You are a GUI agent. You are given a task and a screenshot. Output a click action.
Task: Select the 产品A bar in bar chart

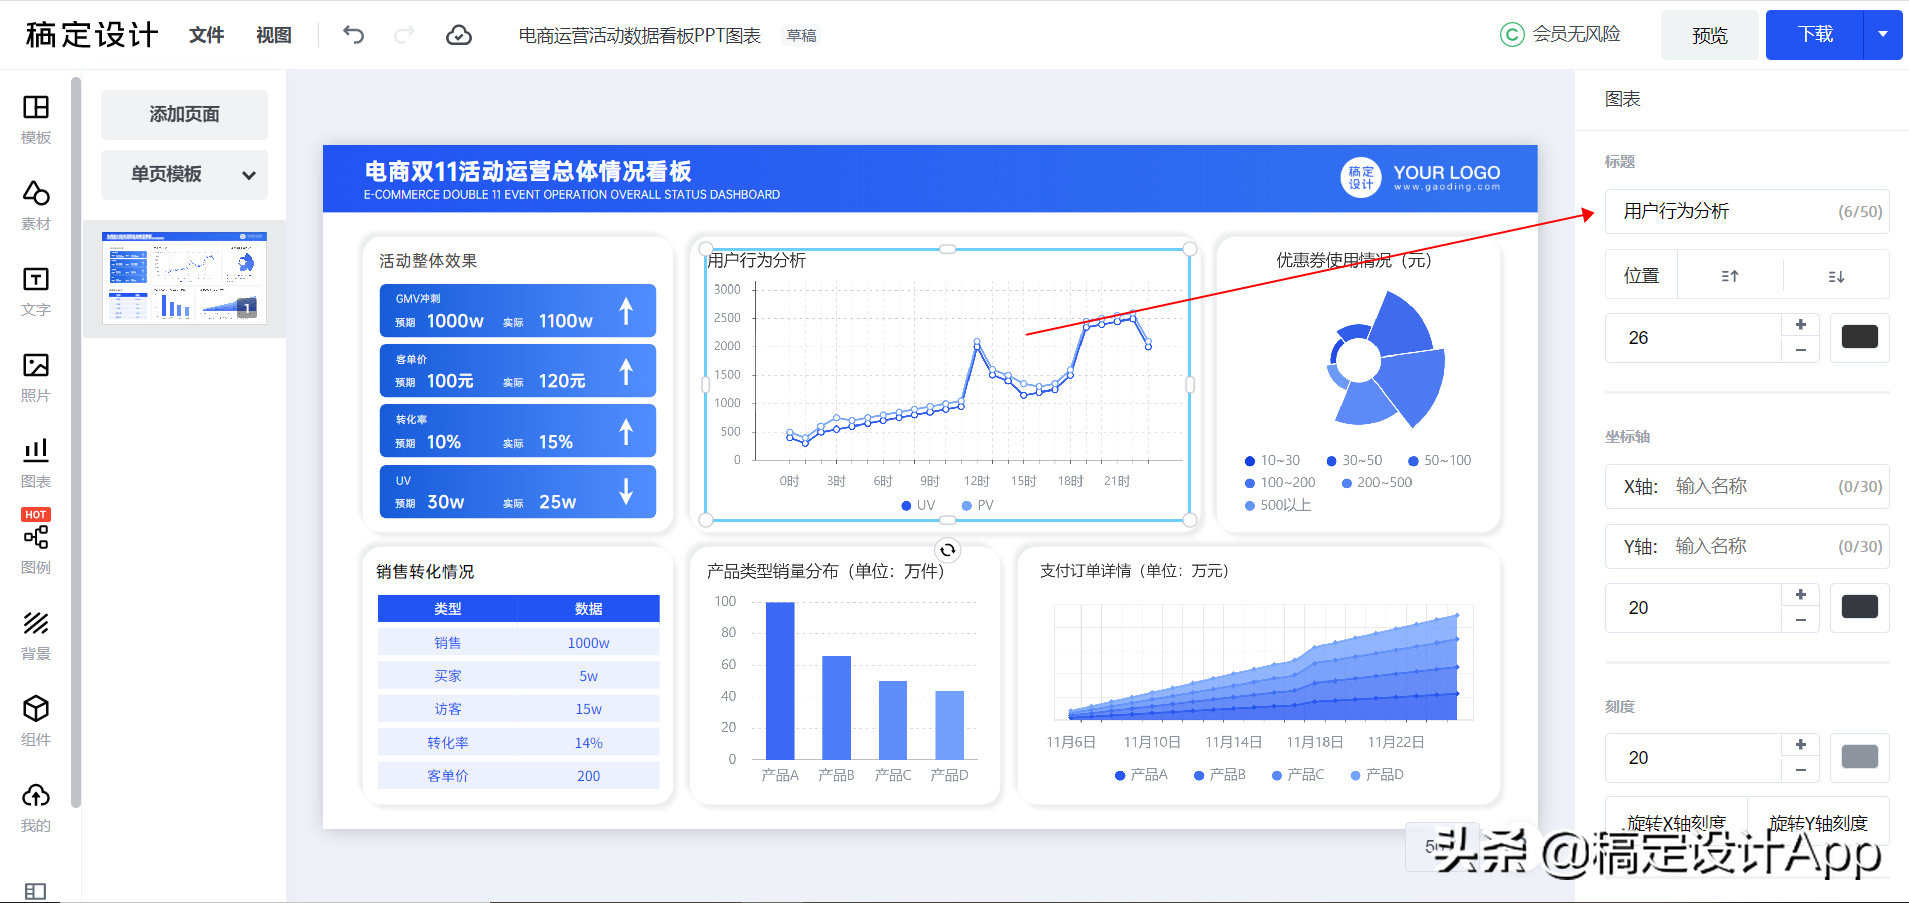pos(780,680)
